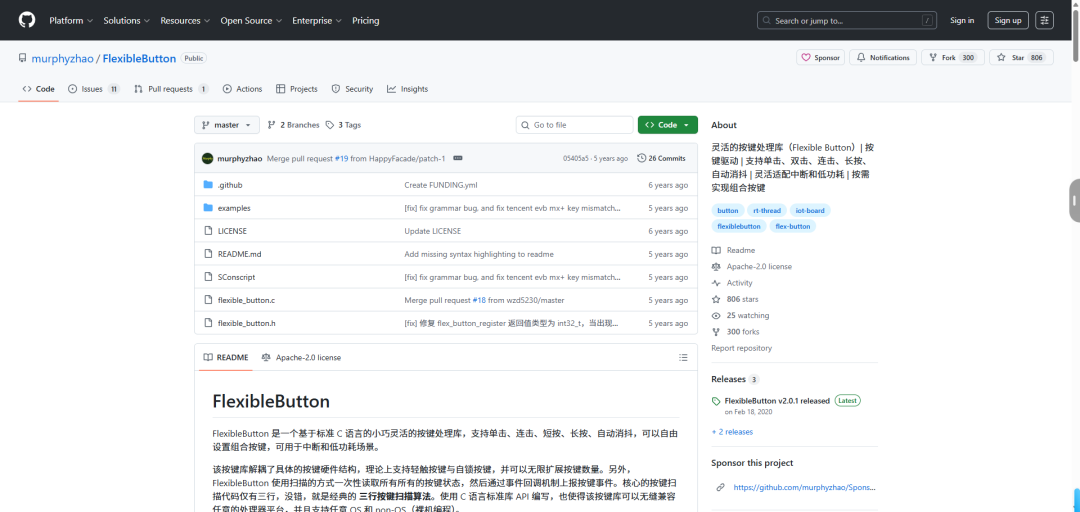1080x512 pixels.
Task: Switch to the Security tab
Action: coord(352,89)
